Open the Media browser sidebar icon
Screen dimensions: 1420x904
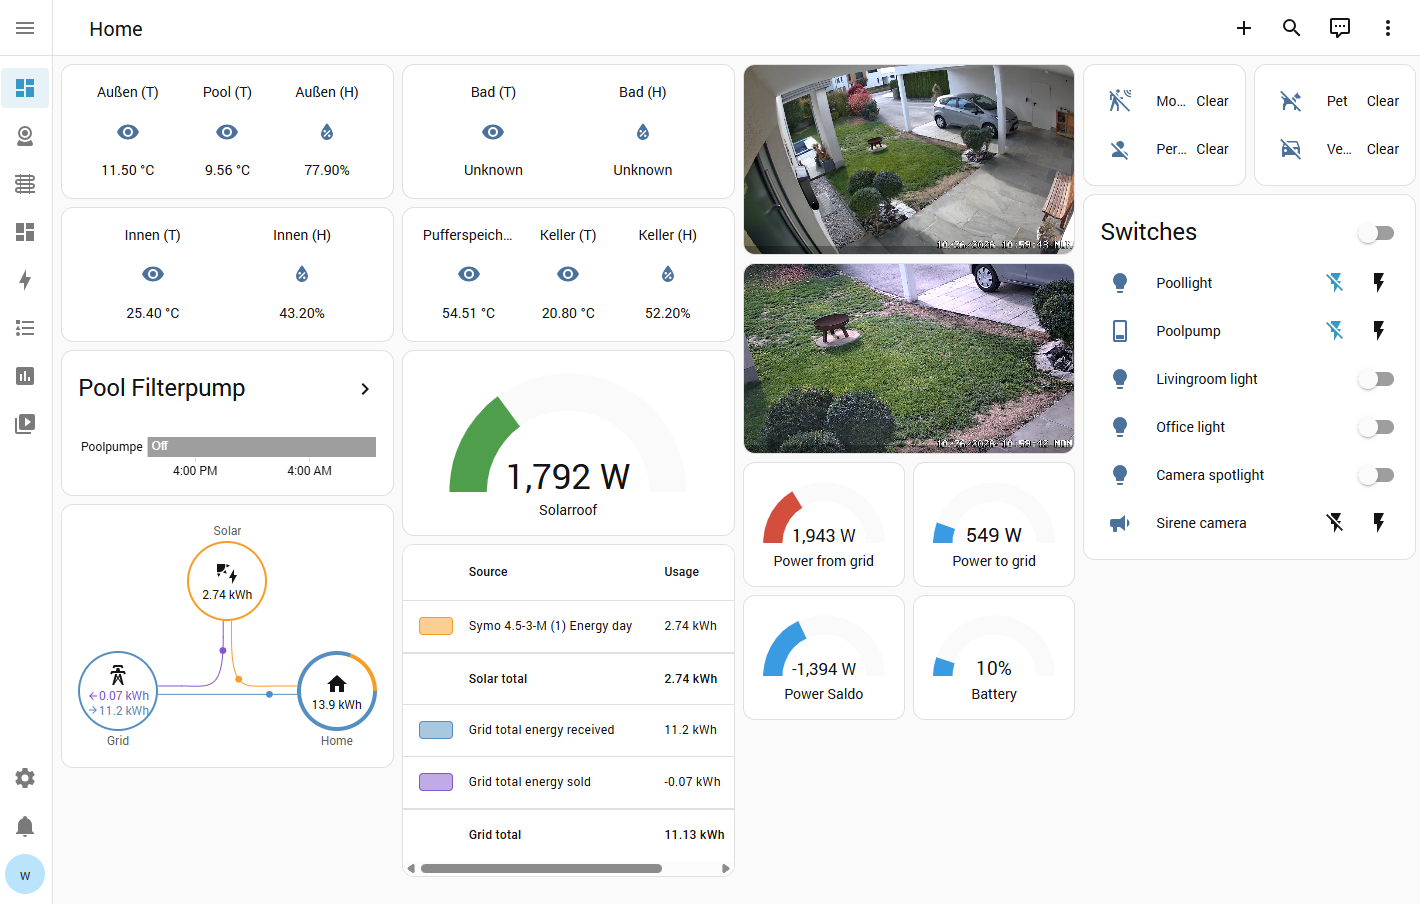25,424
